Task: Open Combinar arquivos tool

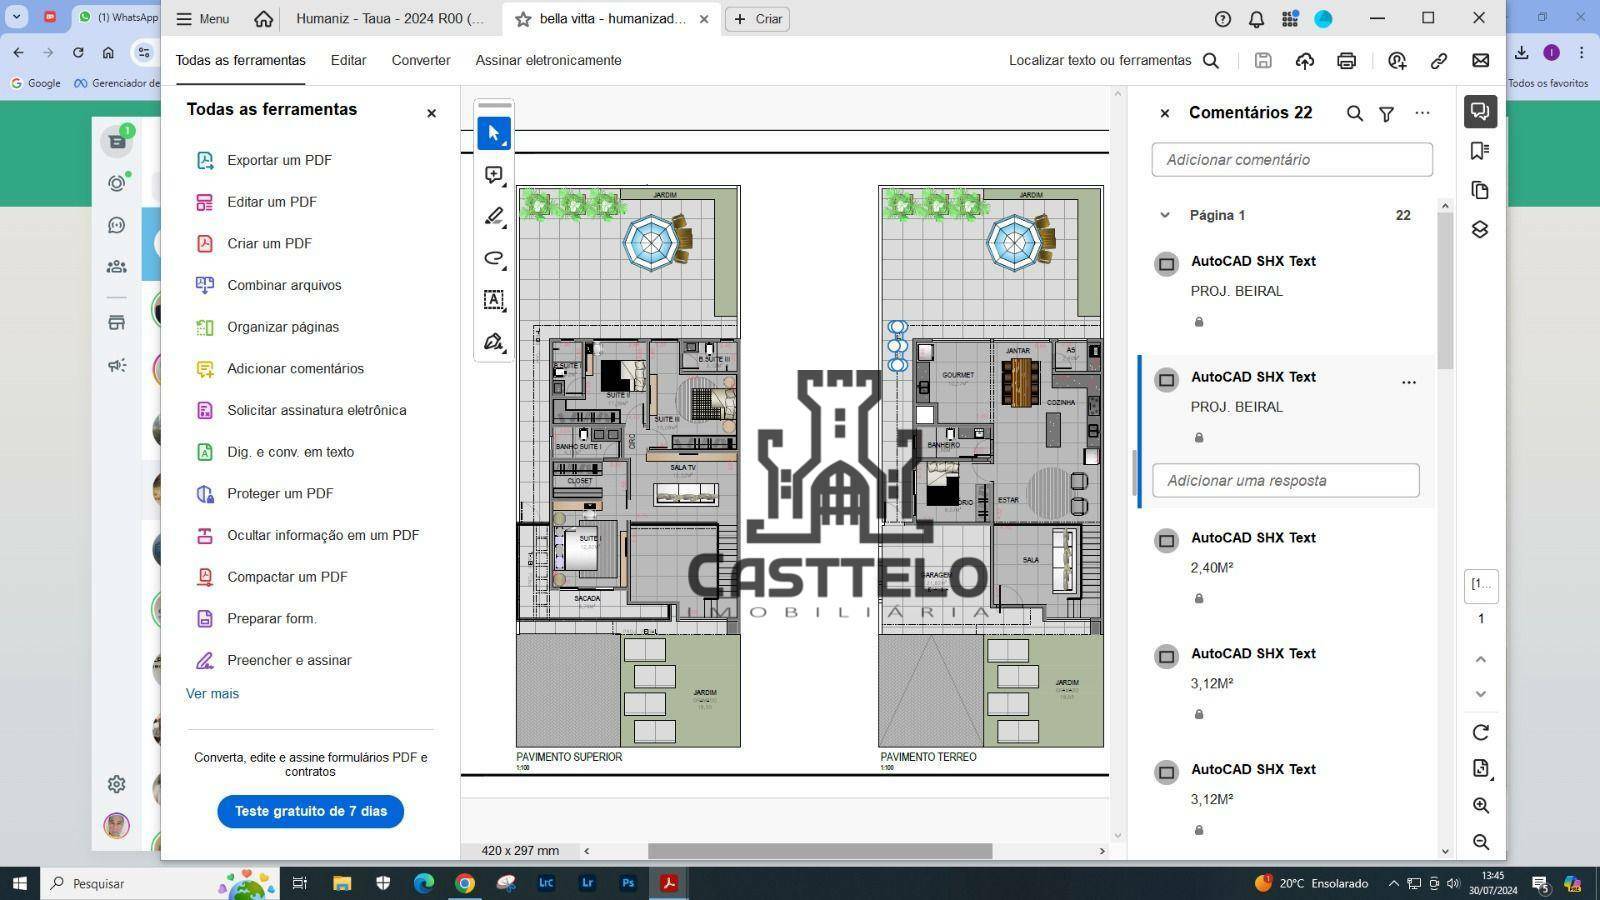Action: (x=284, y=285)
